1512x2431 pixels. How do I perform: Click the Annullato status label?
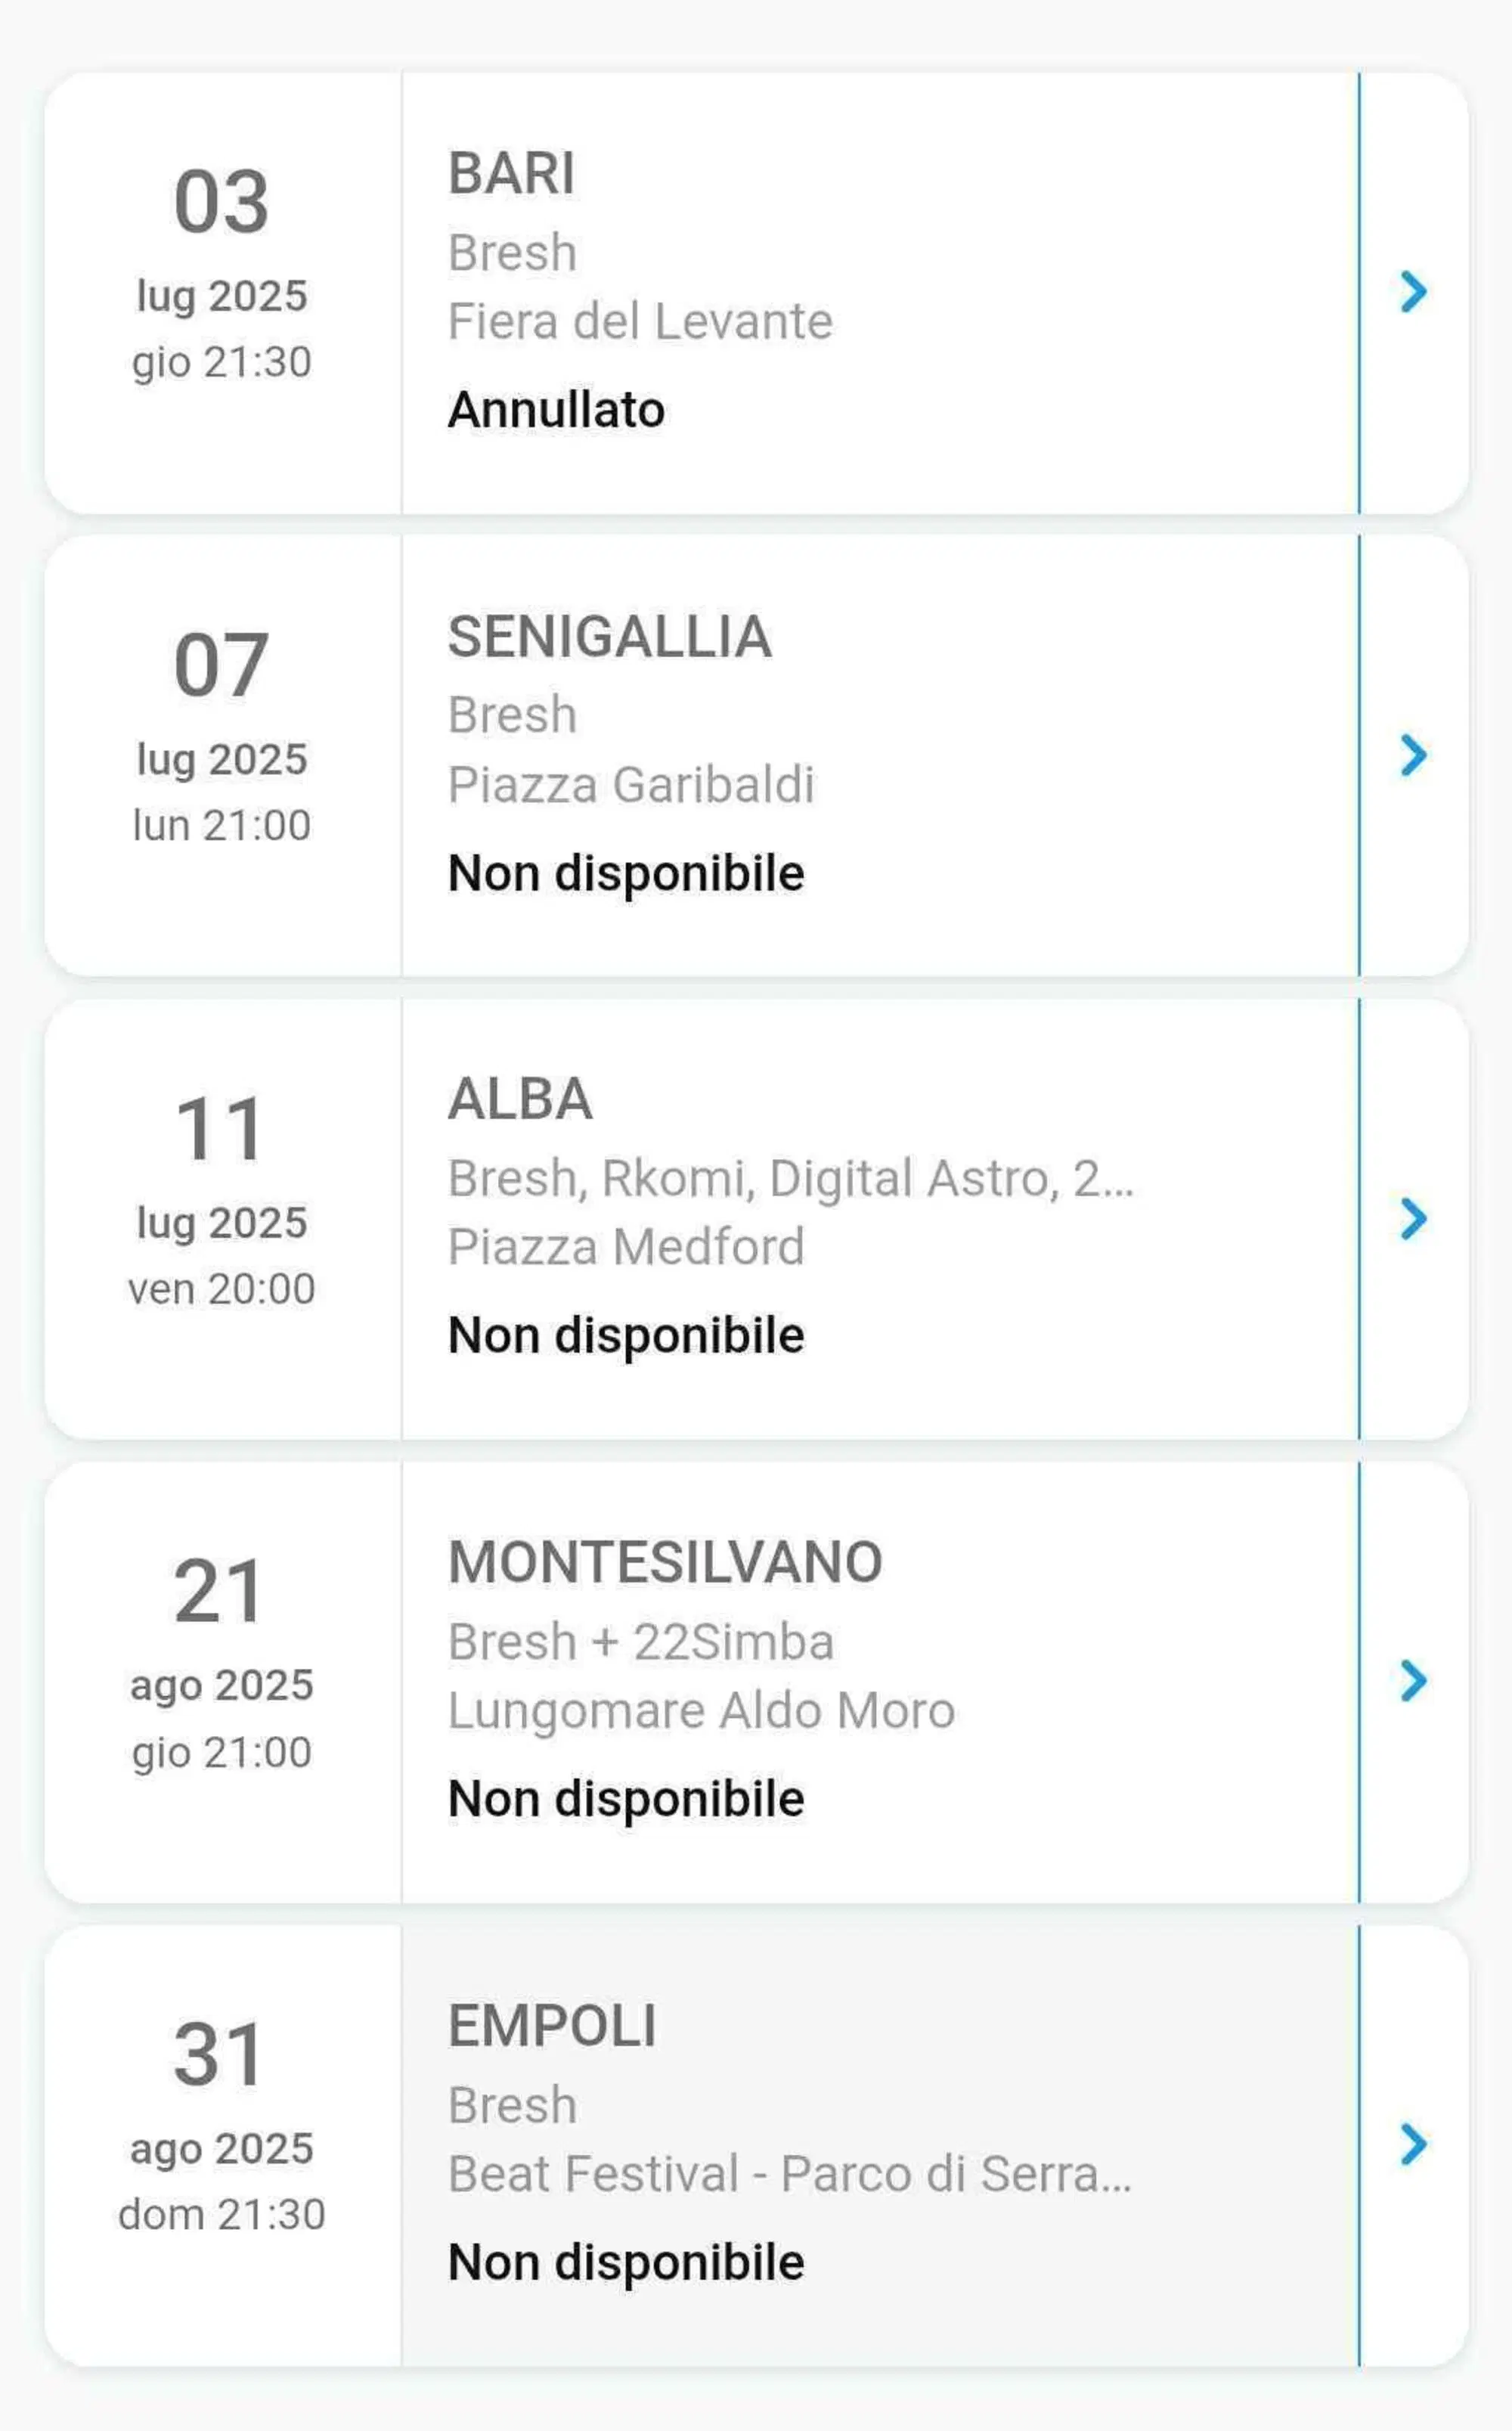tap(556, 410)
